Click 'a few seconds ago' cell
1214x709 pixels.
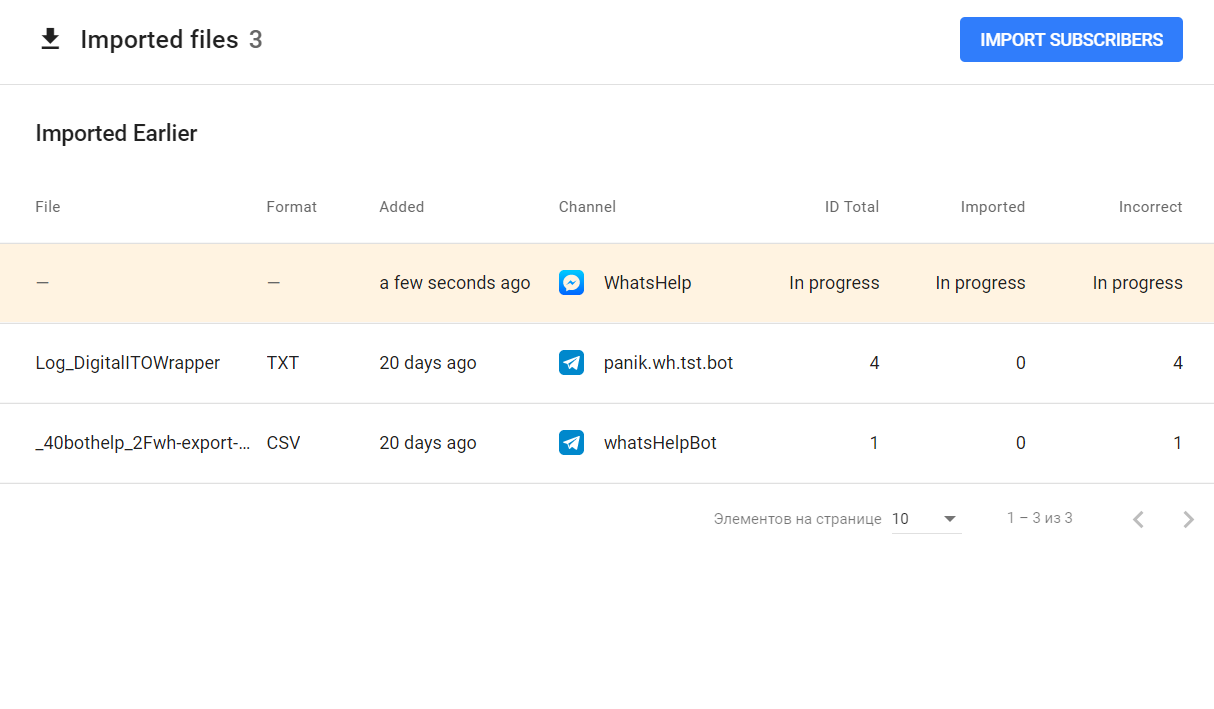[455, 283]
